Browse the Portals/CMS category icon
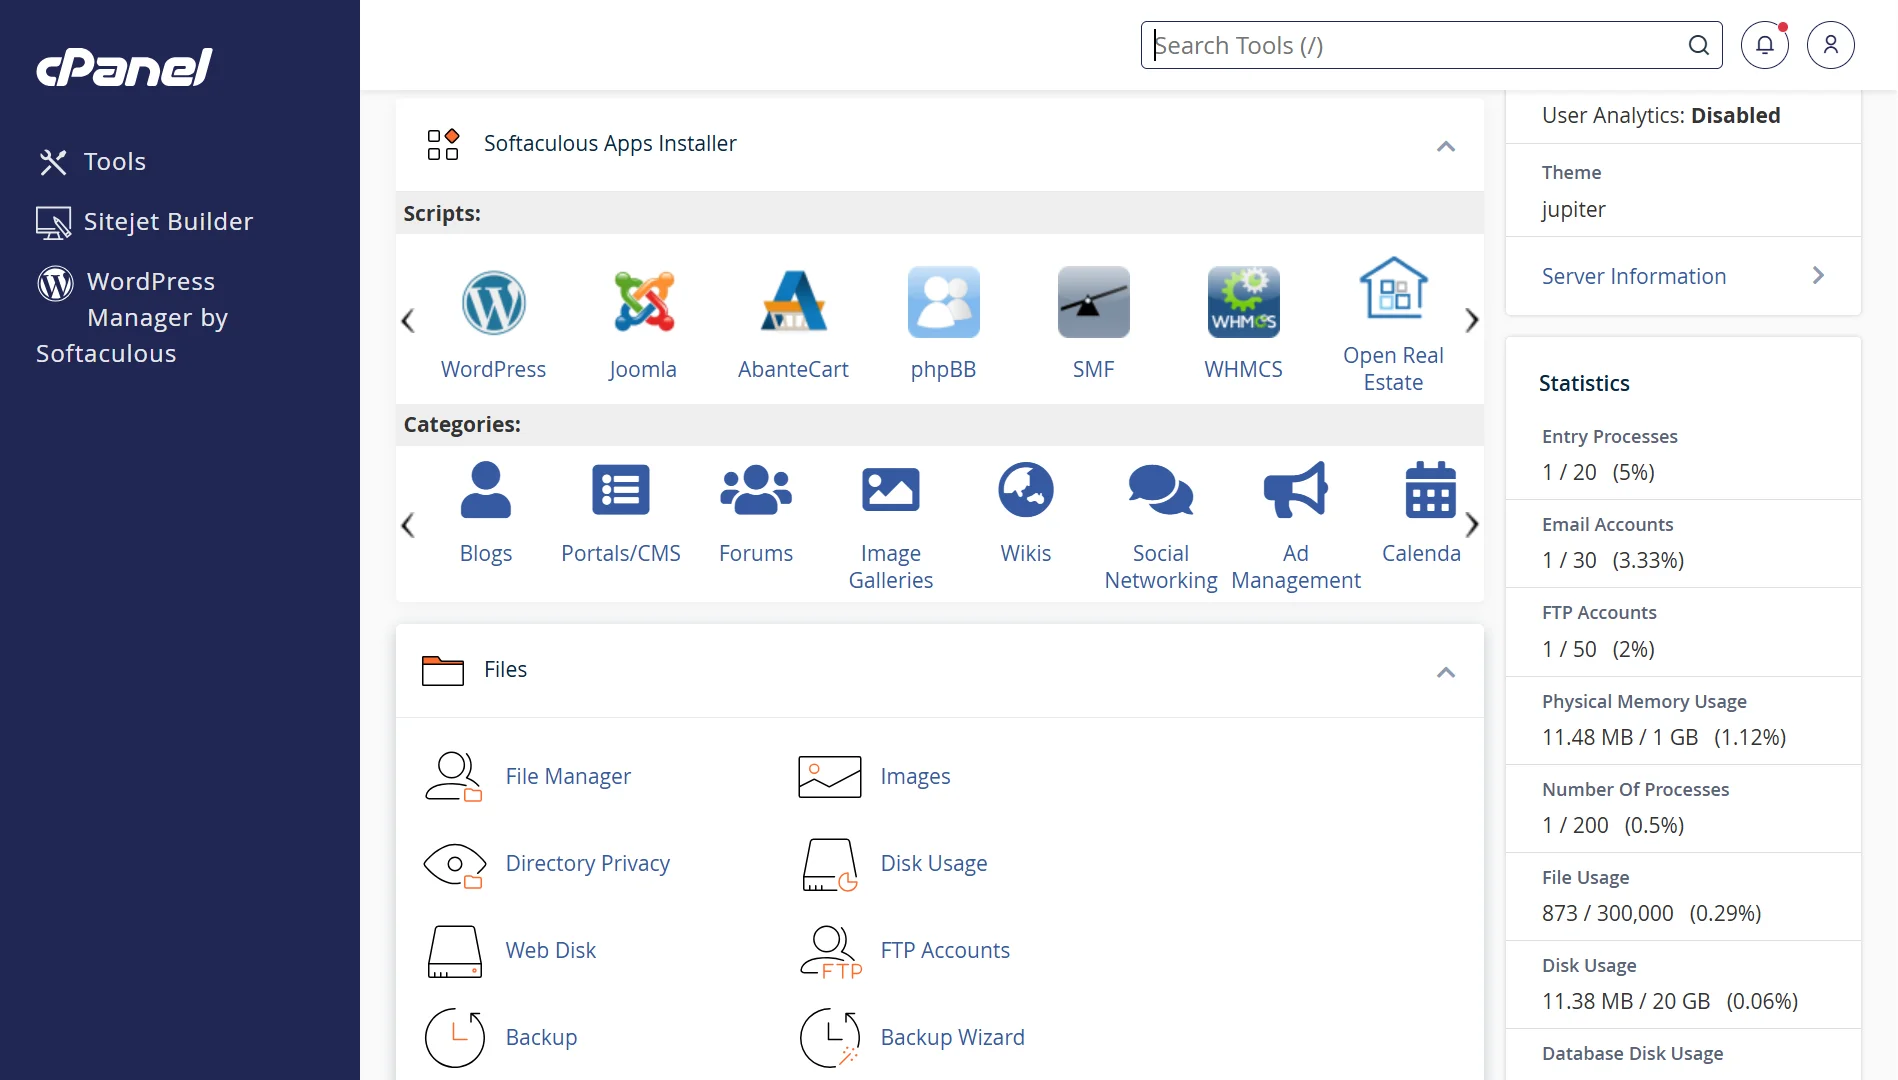The image size is (1898, 1080). [621, 490]
